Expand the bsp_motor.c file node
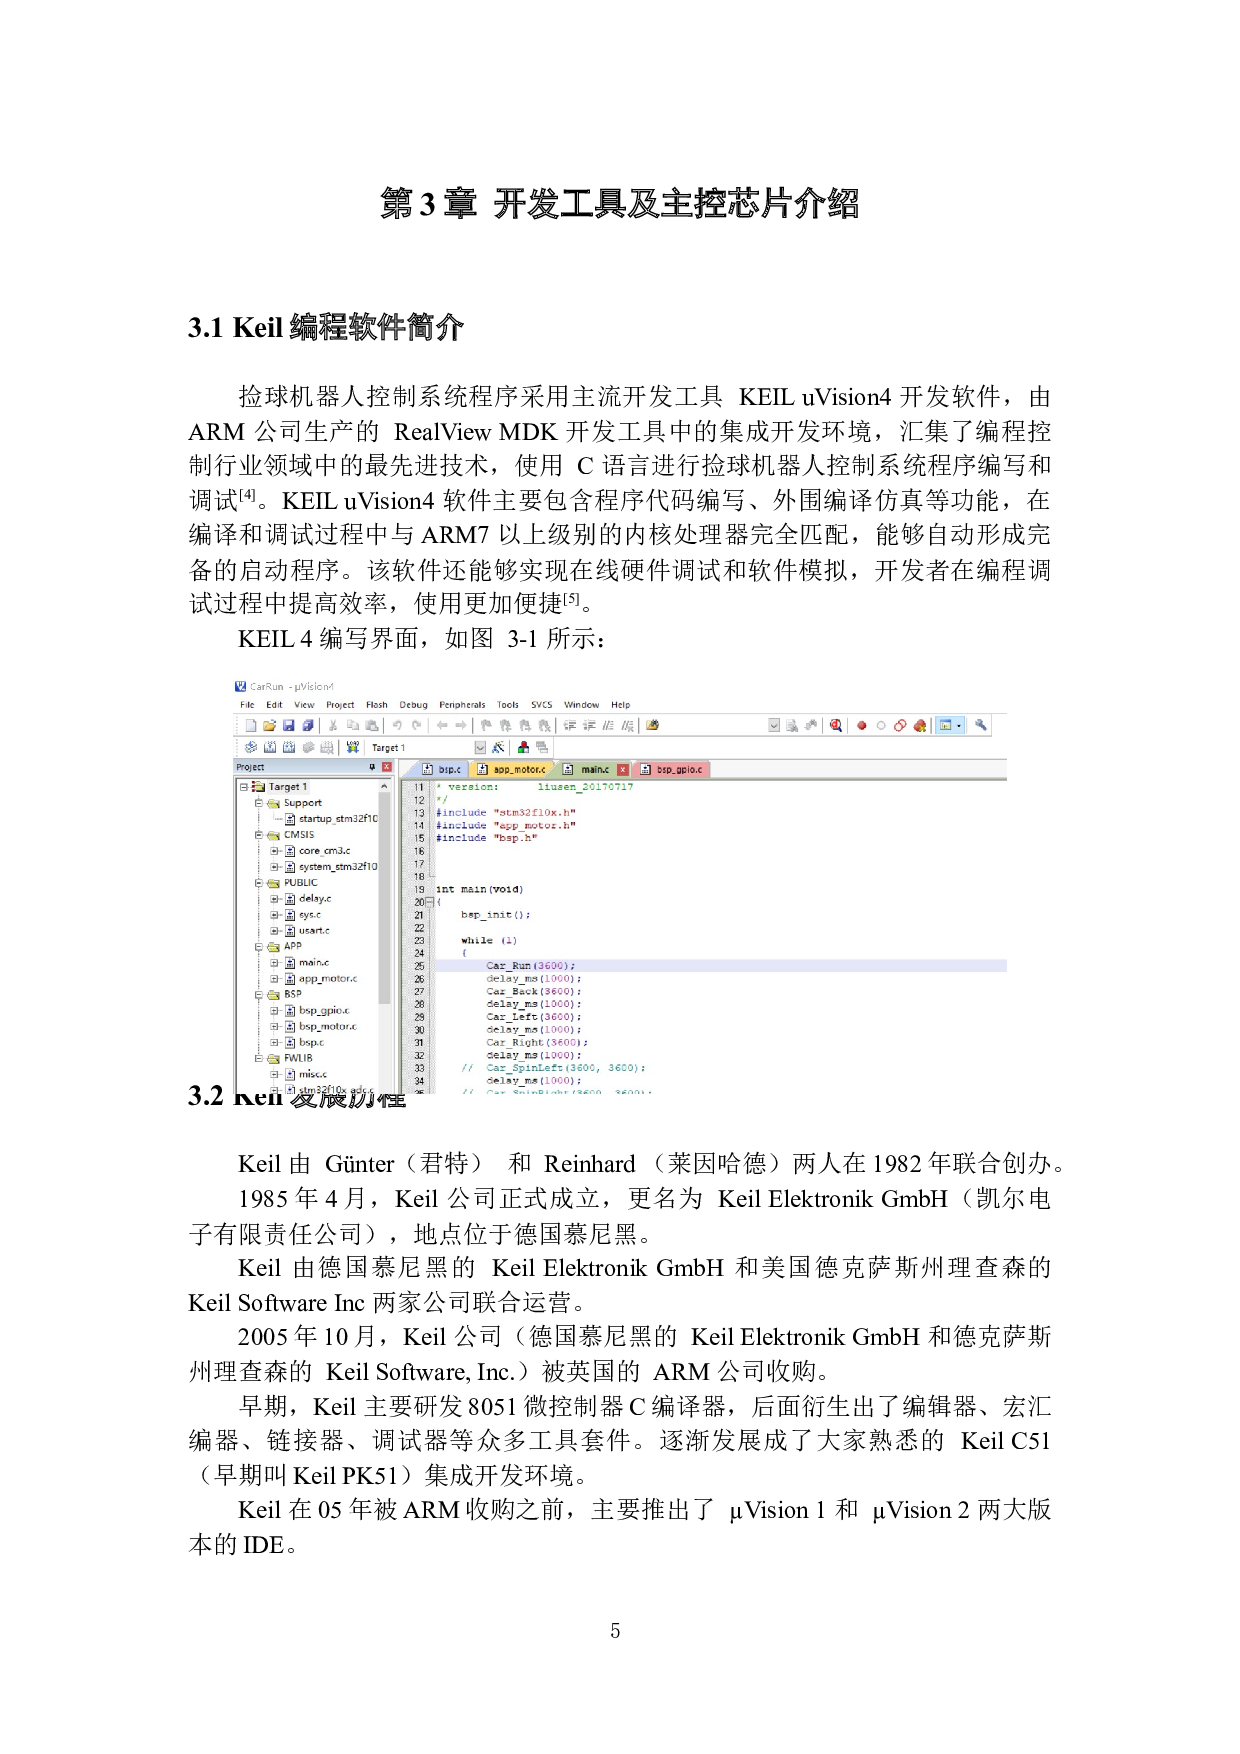 pos(274,1027)
